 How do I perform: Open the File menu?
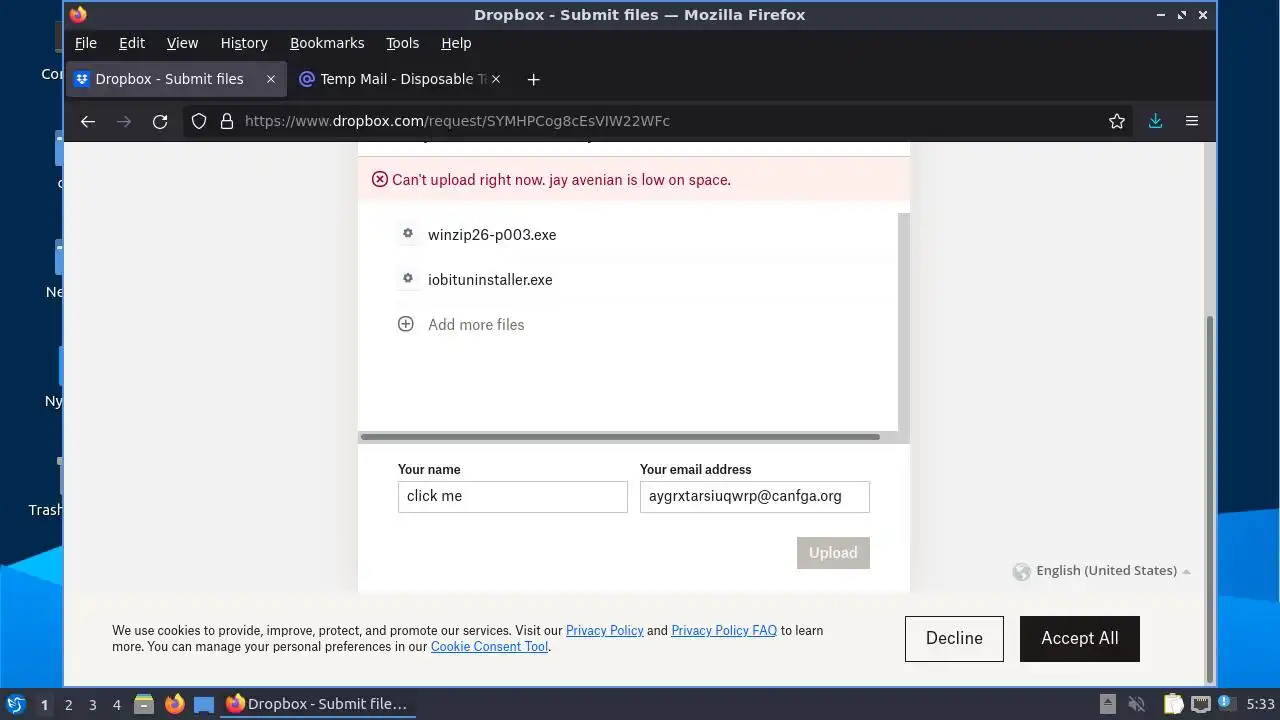(x=86, y=43)
